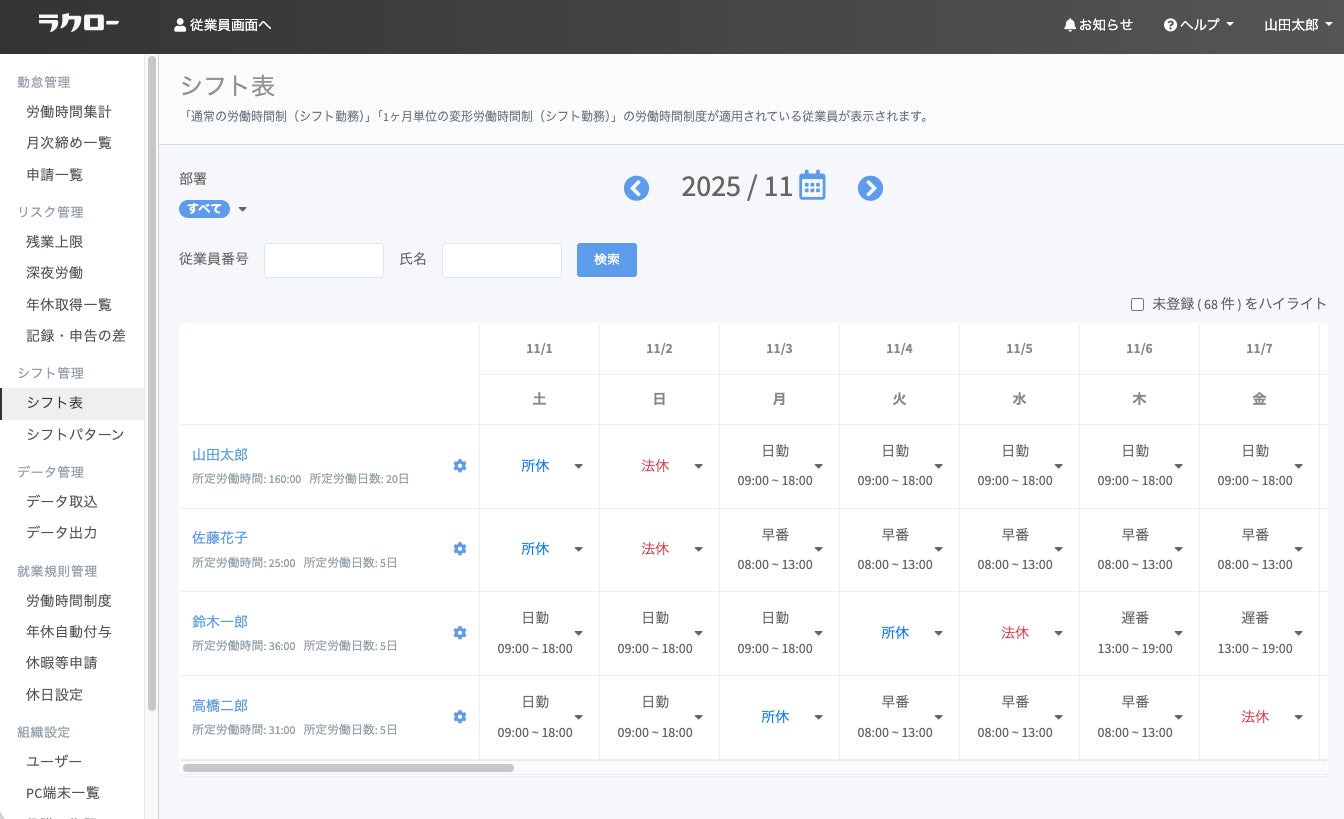Click the 検索 button
1344x819 pixels.
click(607, 260)
